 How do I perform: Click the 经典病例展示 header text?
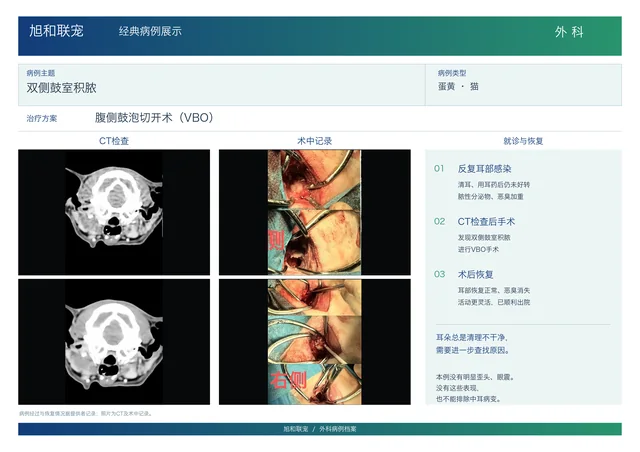(150, 31)
